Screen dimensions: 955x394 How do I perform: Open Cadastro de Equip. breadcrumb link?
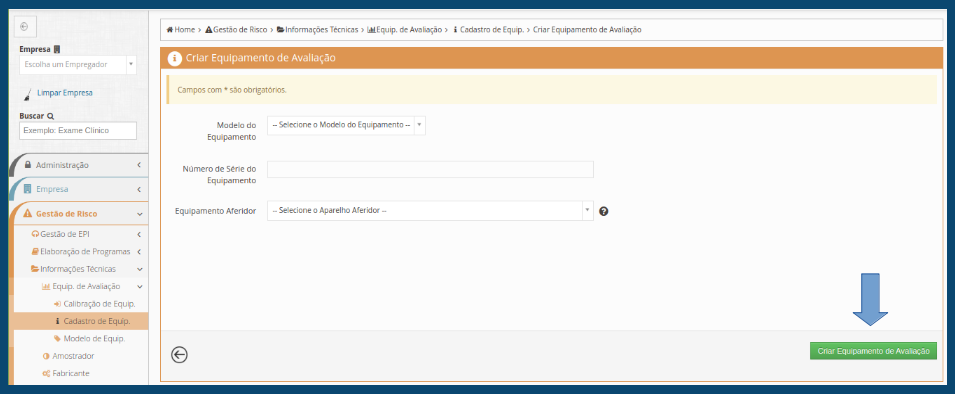[492, 29]
